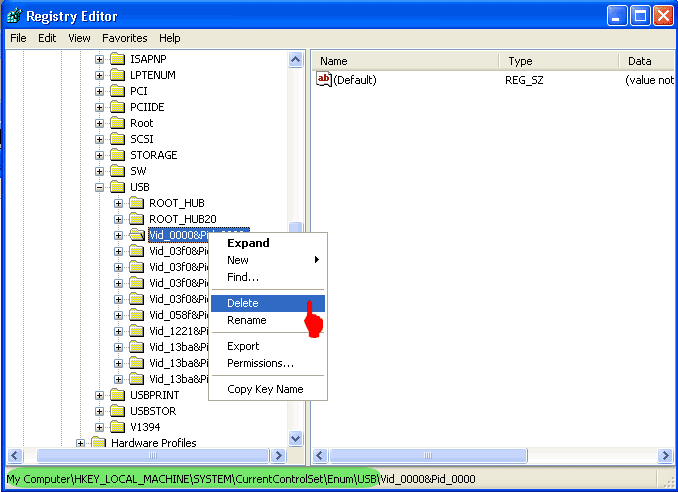Select the SCSI key label
The image size is (678, 492).
[x=142, y=139]
